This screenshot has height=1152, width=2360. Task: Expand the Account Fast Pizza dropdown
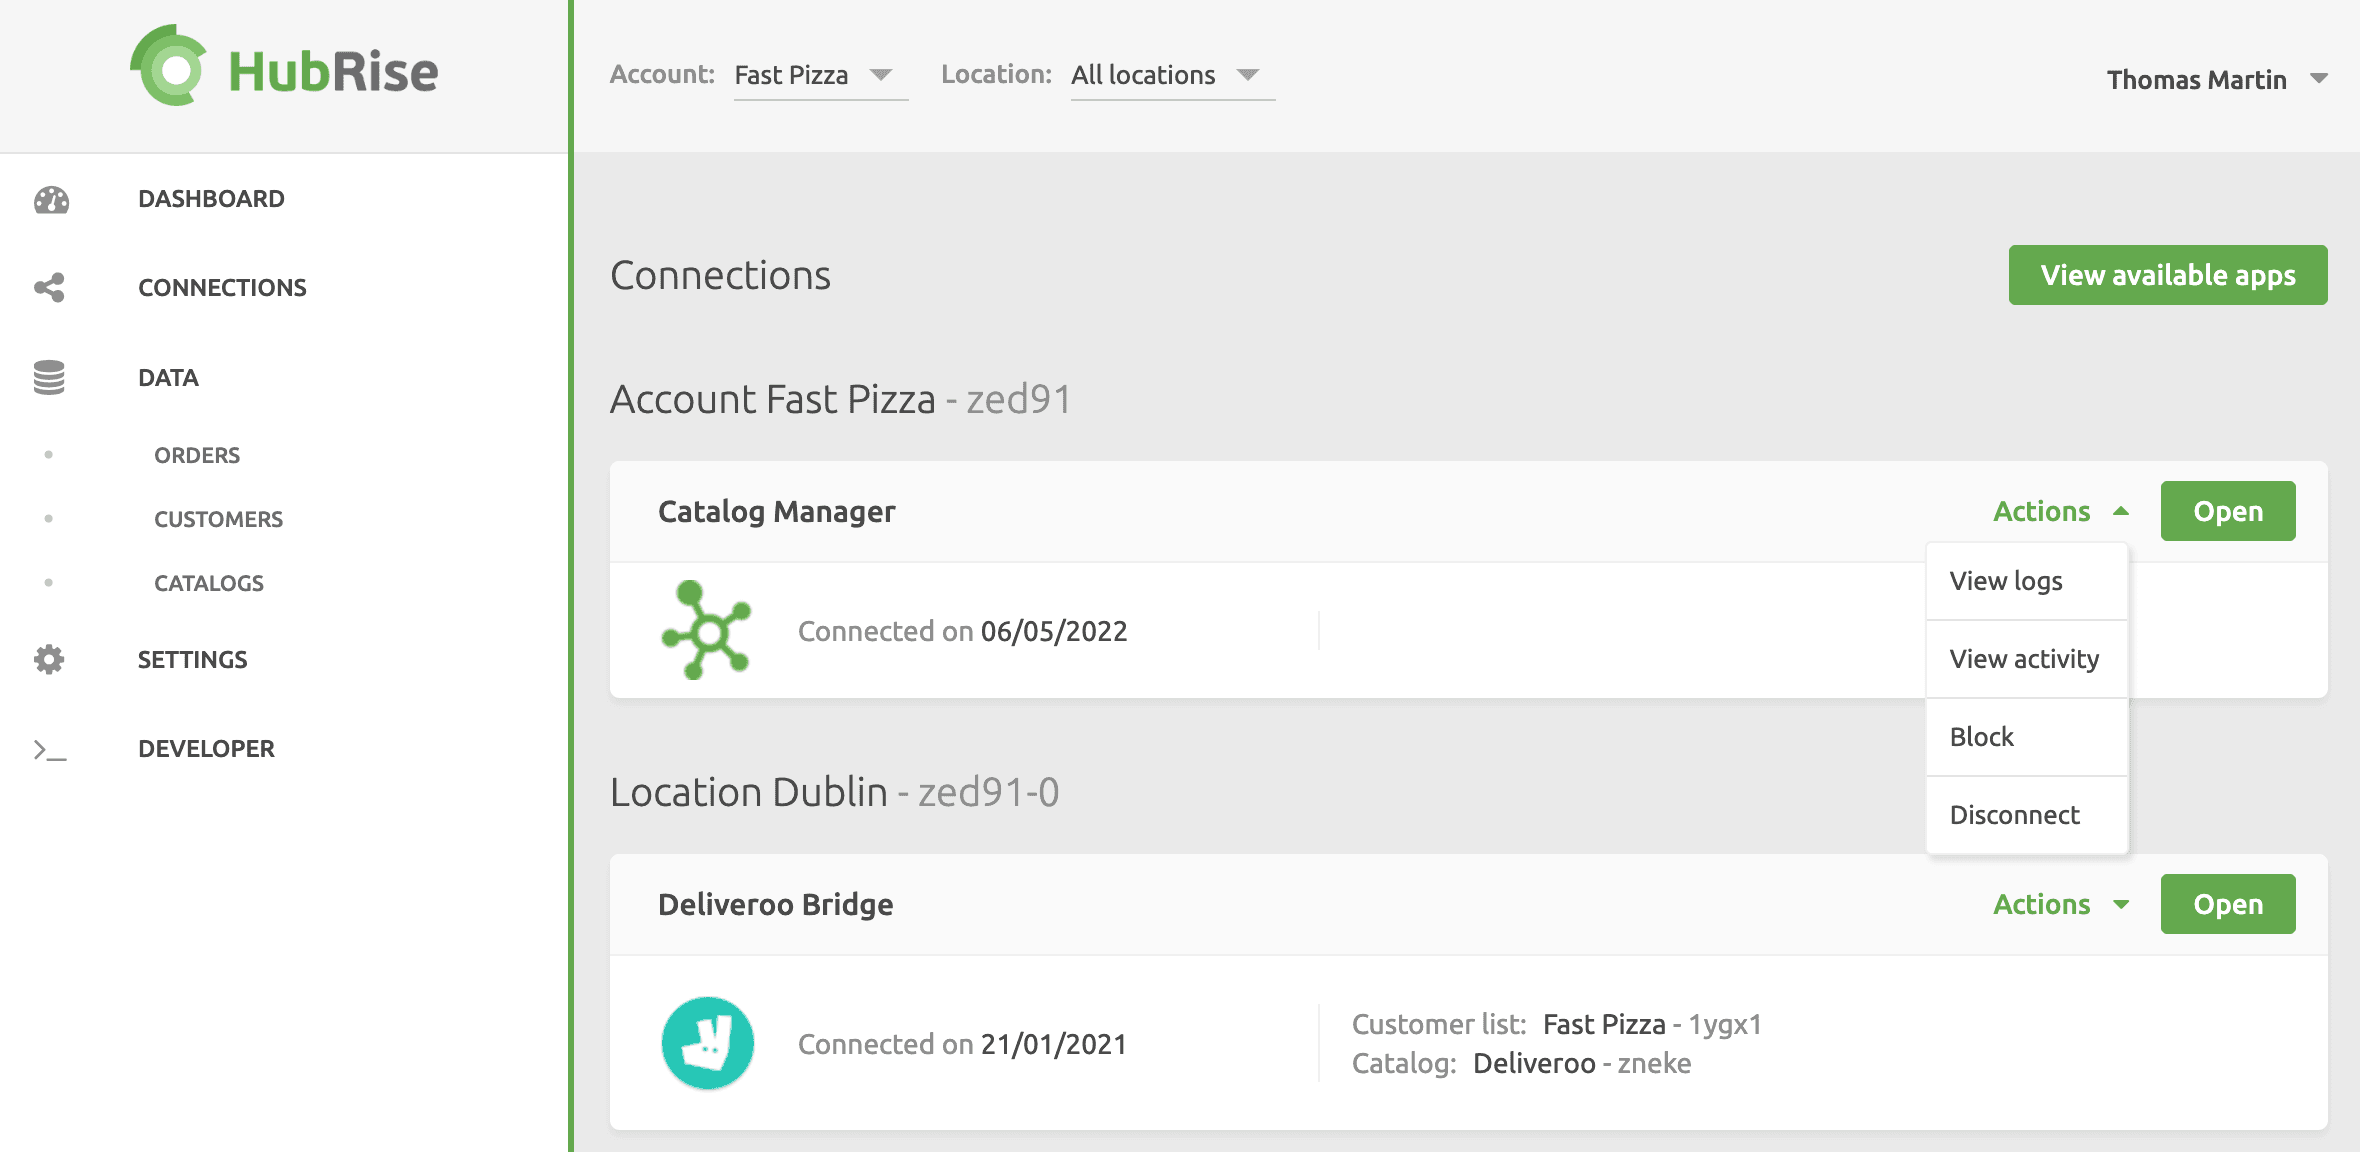(820, 75)
